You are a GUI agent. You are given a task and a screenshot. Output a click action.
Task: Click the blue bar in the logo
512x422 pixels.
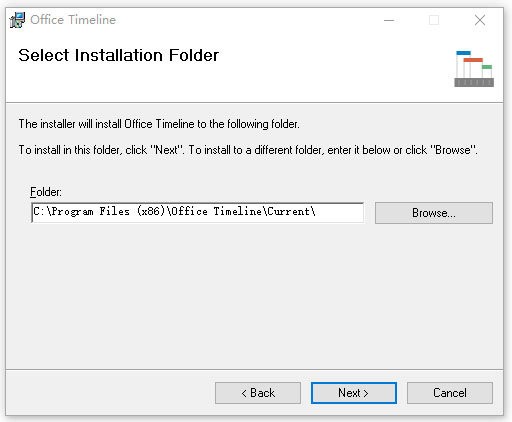(463, 53)
